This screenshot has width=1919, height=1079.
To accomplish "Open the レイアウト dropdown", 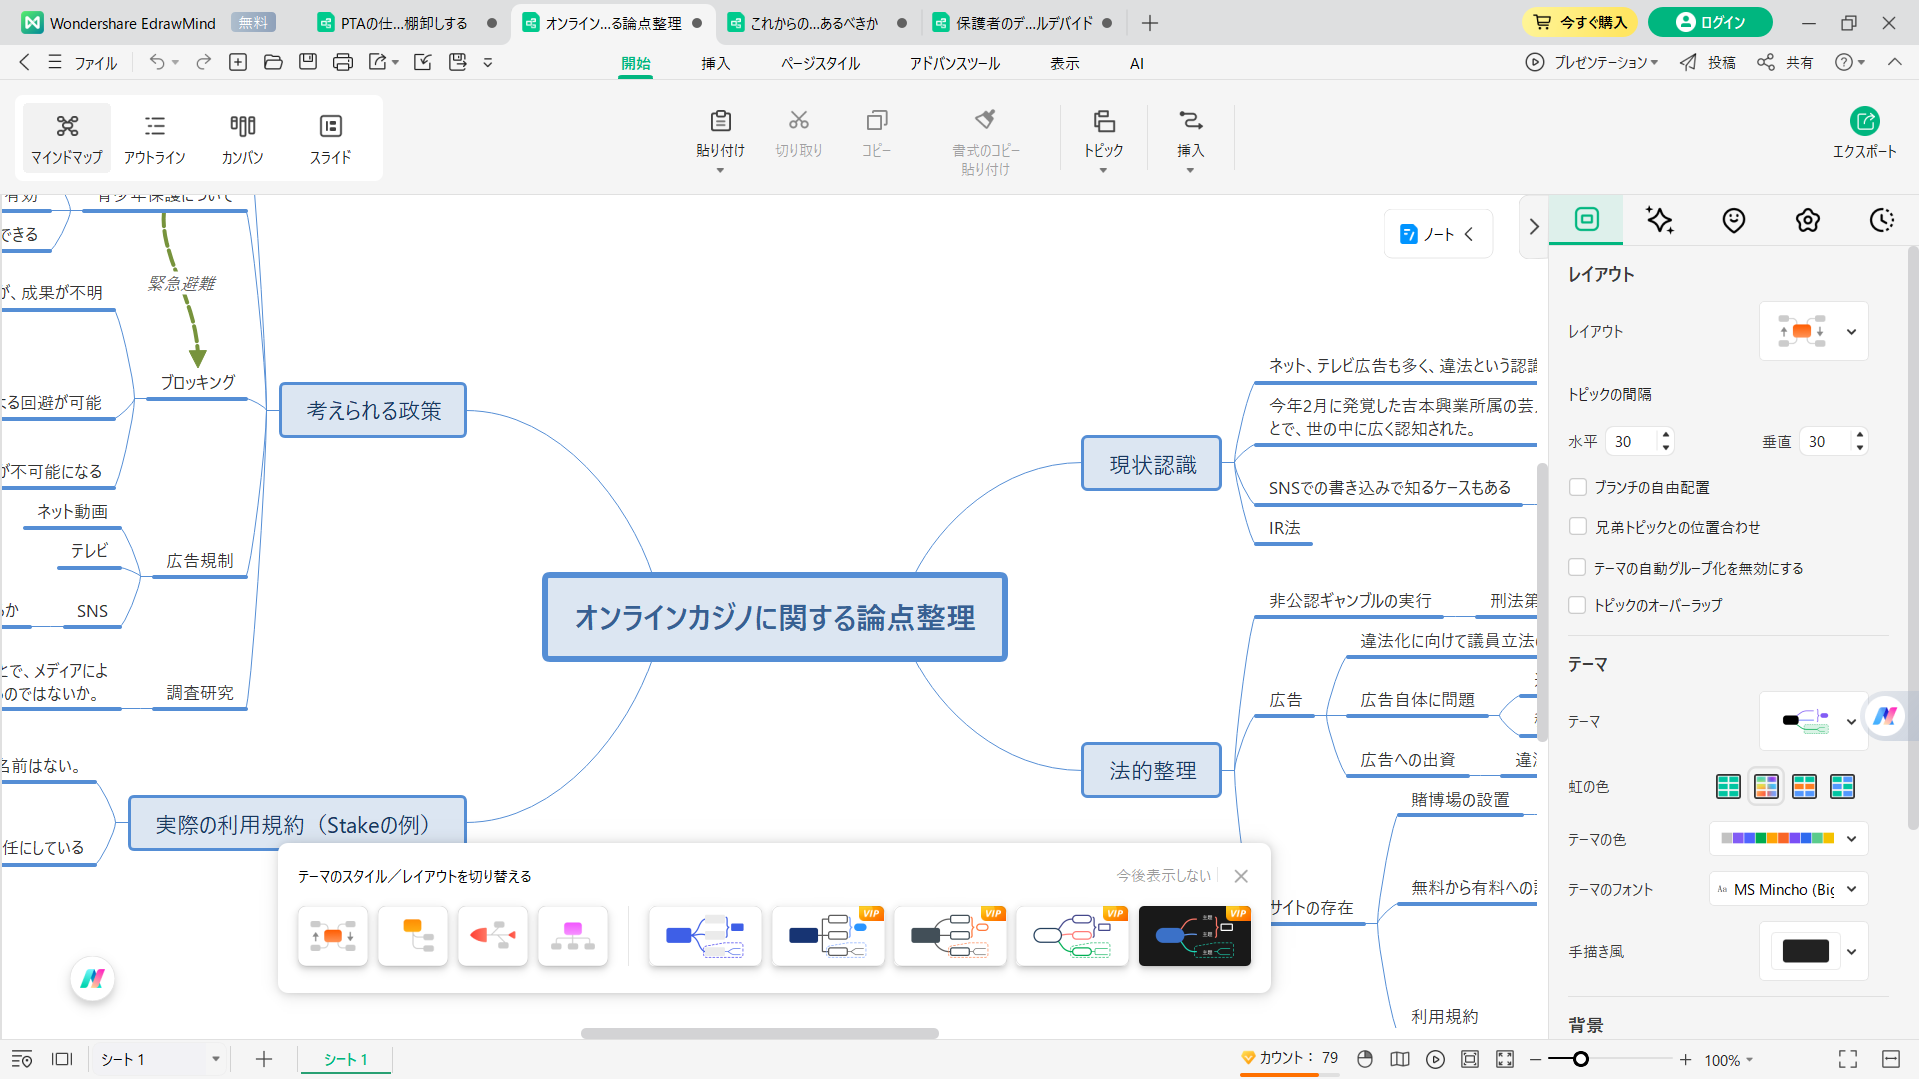I will point(1851,331).
